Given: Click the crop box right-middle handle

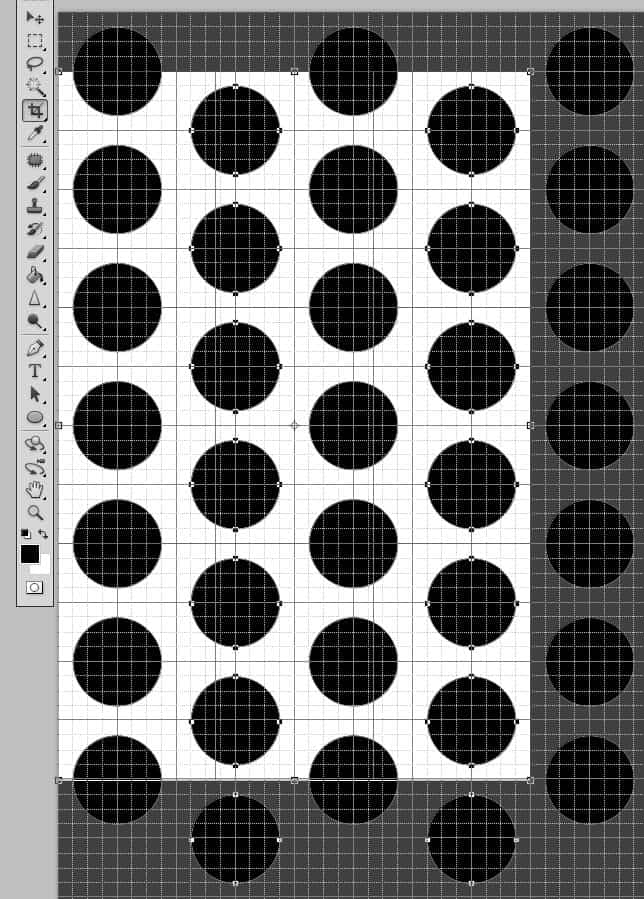Looking at the screenshot, I should coord(530,425).
